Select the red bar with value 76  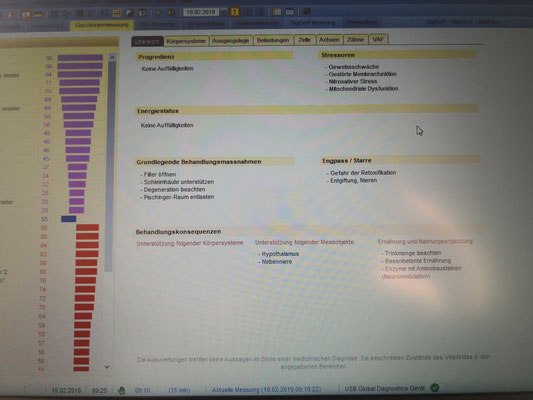pos(85,280)
